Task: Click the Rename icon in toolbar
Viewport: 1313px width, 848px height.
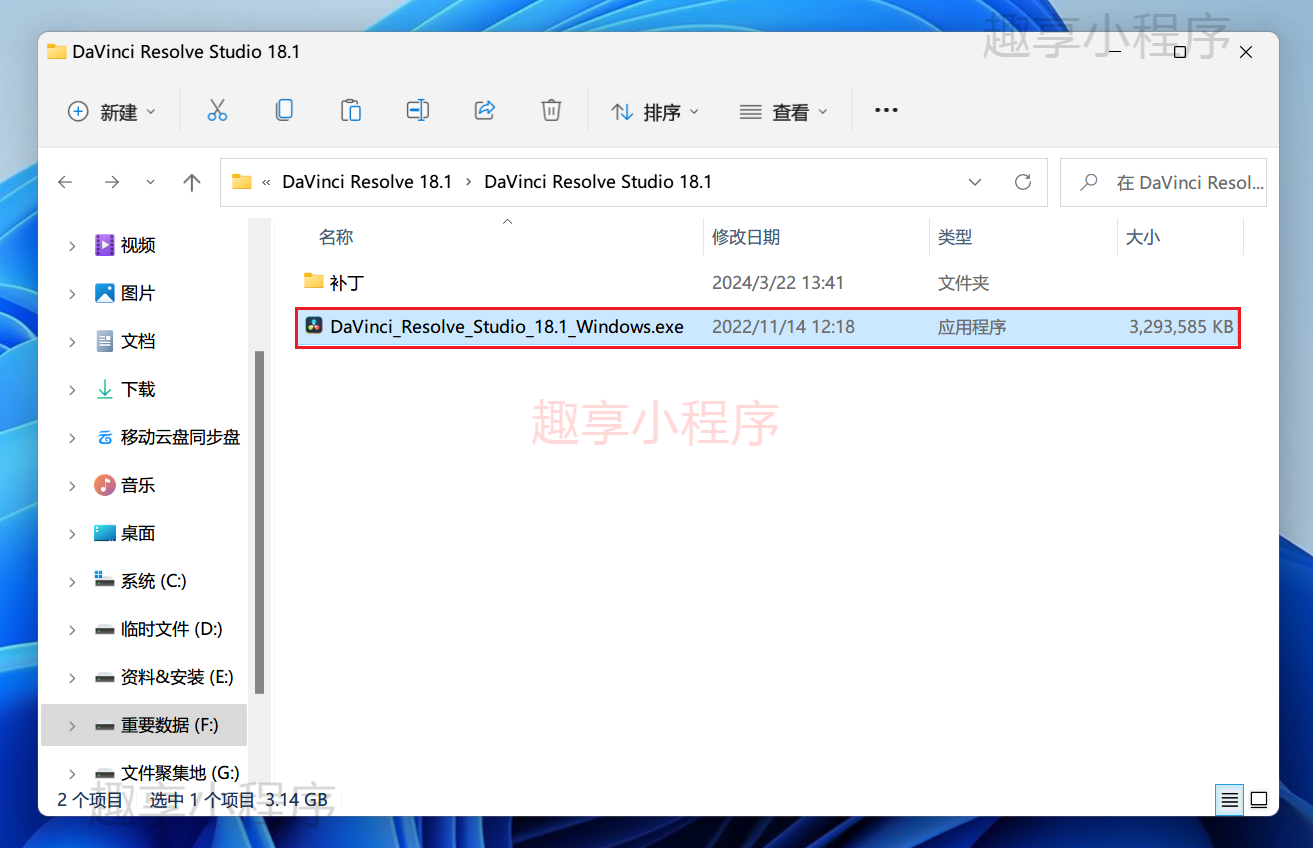Action: [418, 111]
